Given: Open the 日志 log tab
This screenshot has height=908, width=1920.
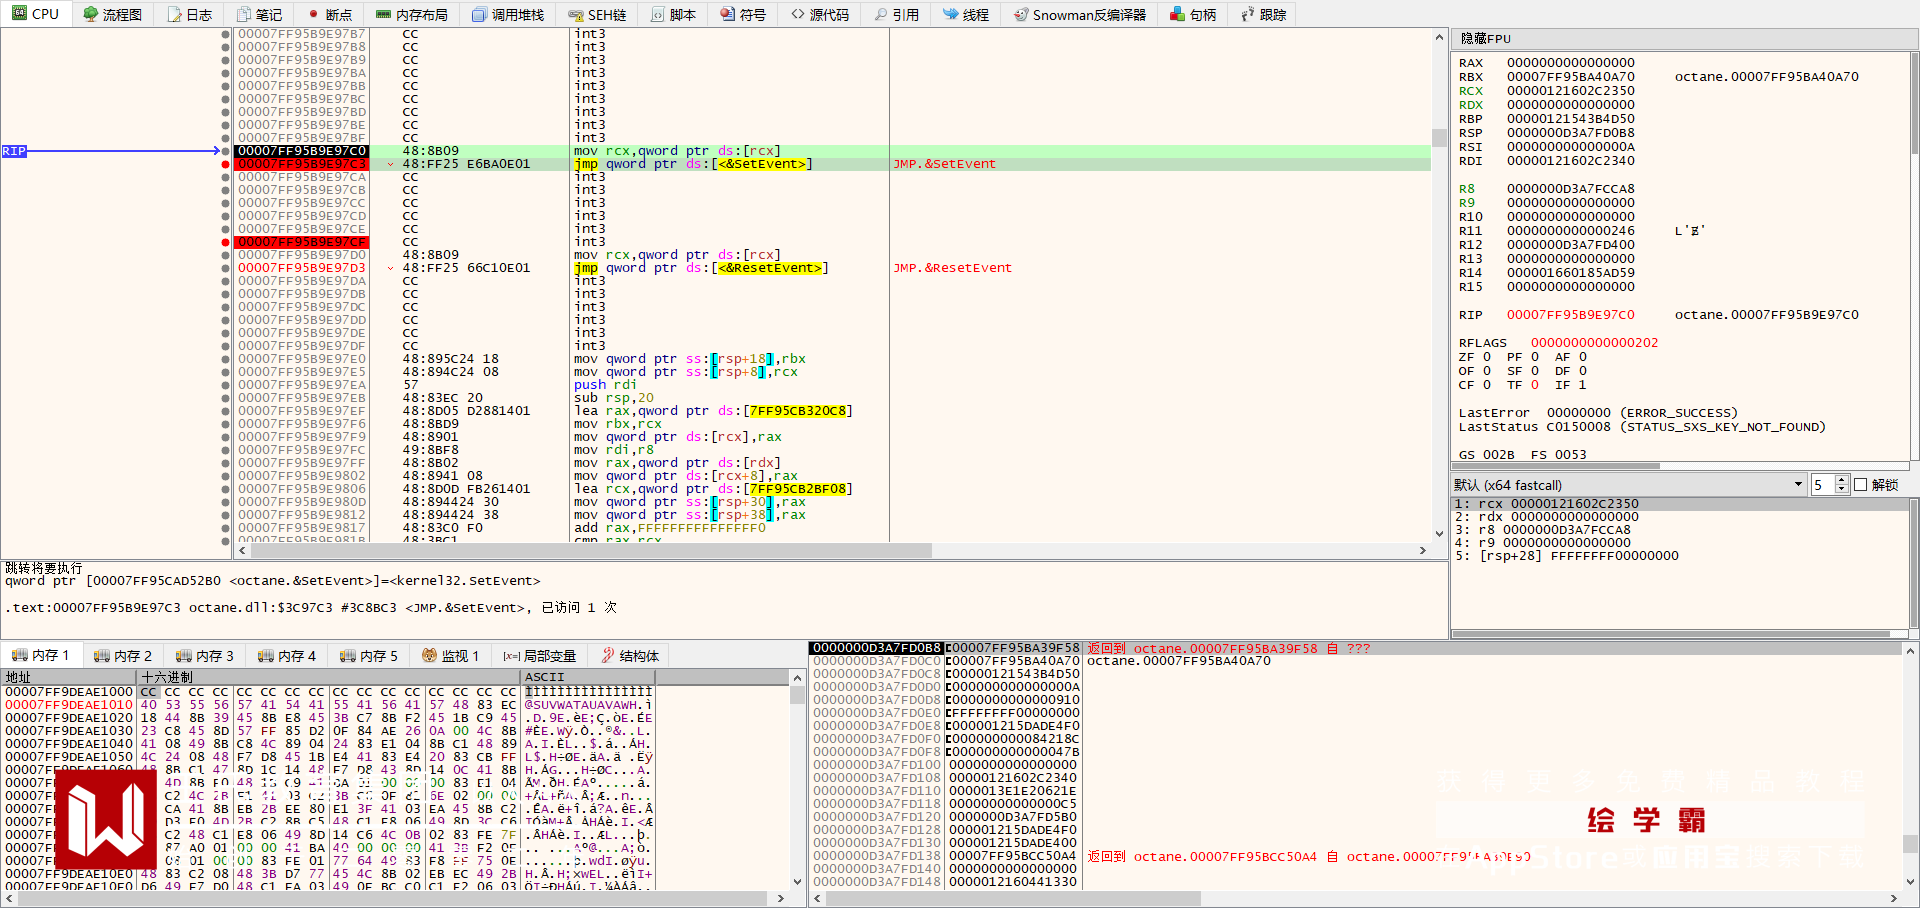Looking at the screenshot, I should 189,14.
